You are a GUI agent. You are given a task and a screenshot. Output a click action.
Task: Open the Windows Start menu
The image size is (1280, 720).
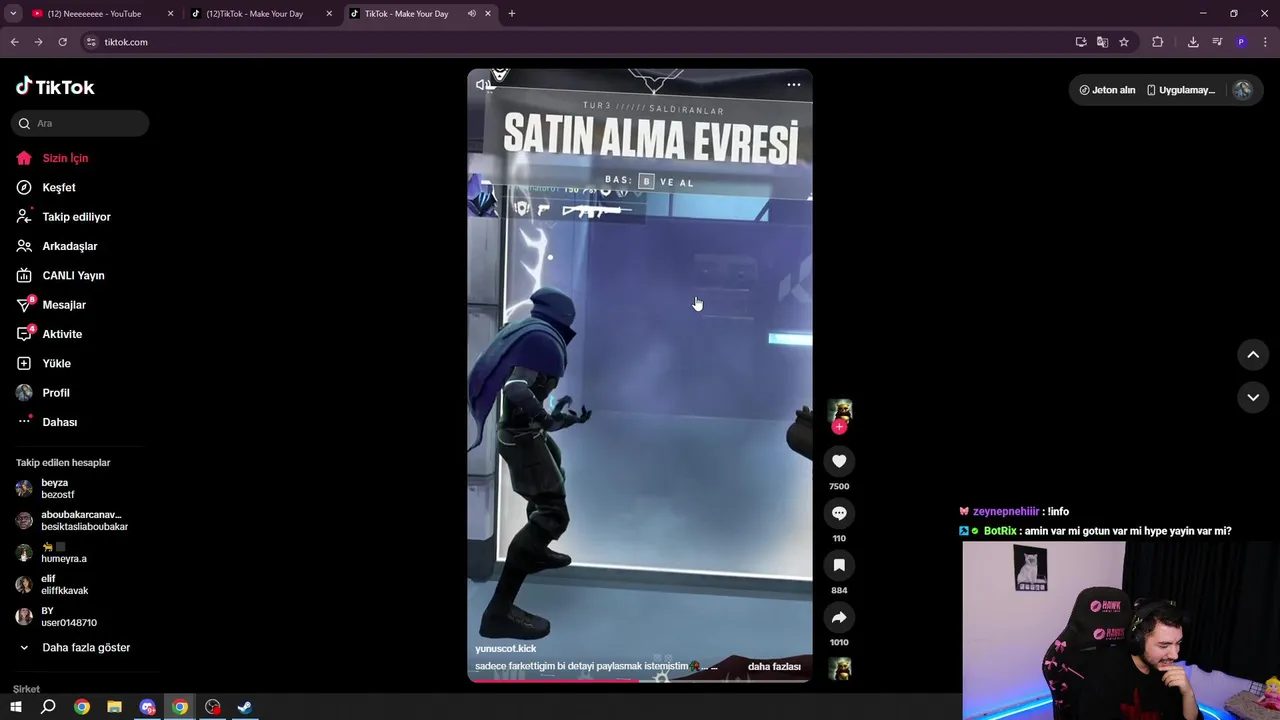coord(16,707)
